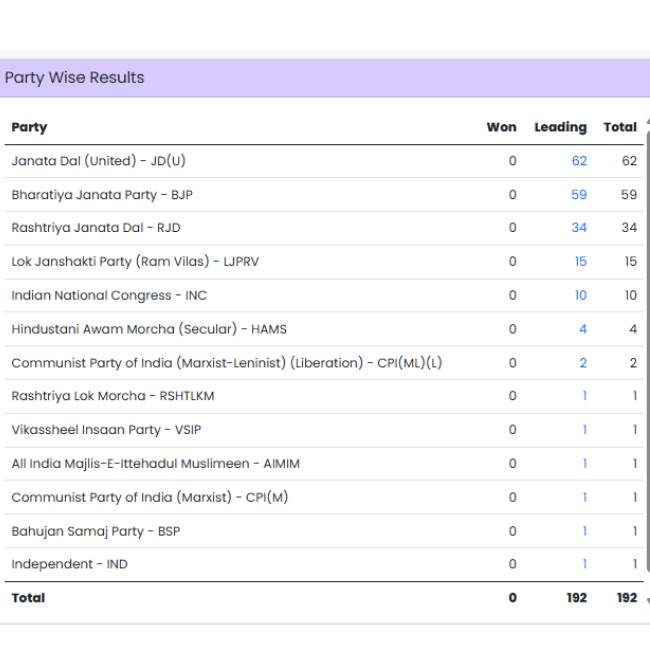The image size is (650, 650).
Task: Select Bahujan Samaj Party - BSP name
Action: coord(96,531)
